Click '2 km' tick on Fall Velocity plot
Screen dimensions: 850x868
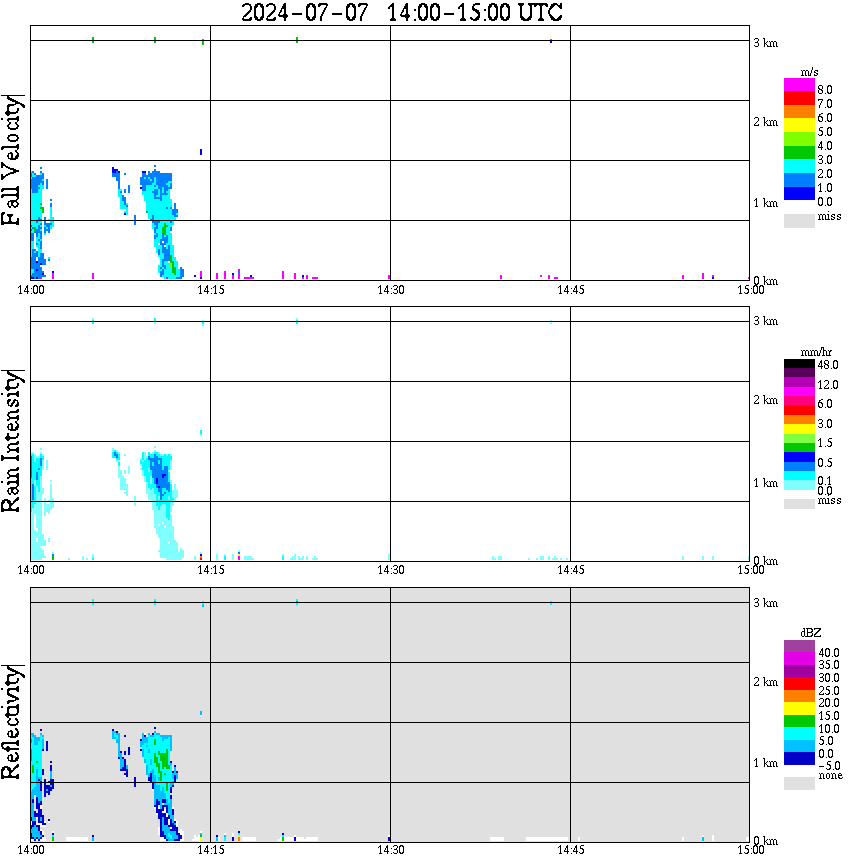click(x=766, y=122)
